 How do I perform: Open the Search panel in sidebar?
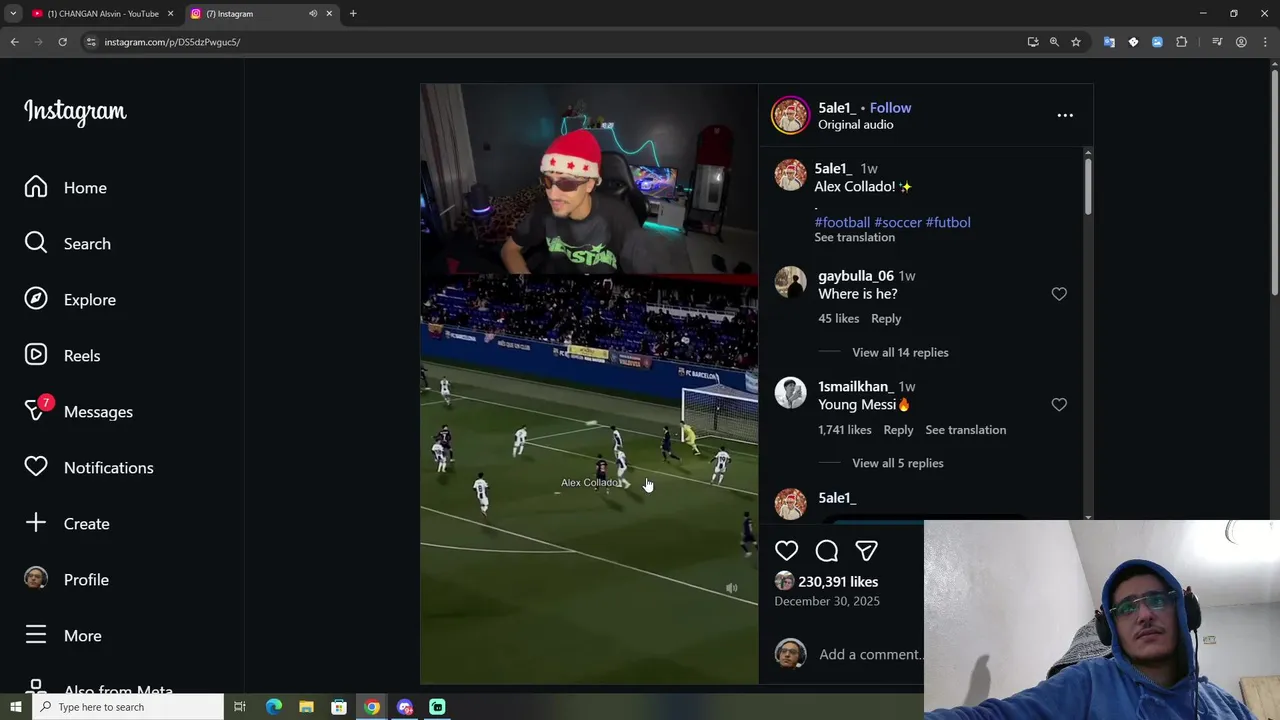(x=68, y=244)
